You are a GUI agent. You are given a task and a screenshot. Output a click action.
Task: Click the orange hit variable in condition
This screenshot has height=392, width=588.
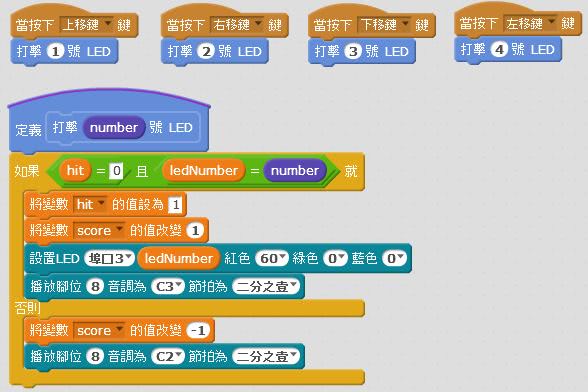[75, 171]
